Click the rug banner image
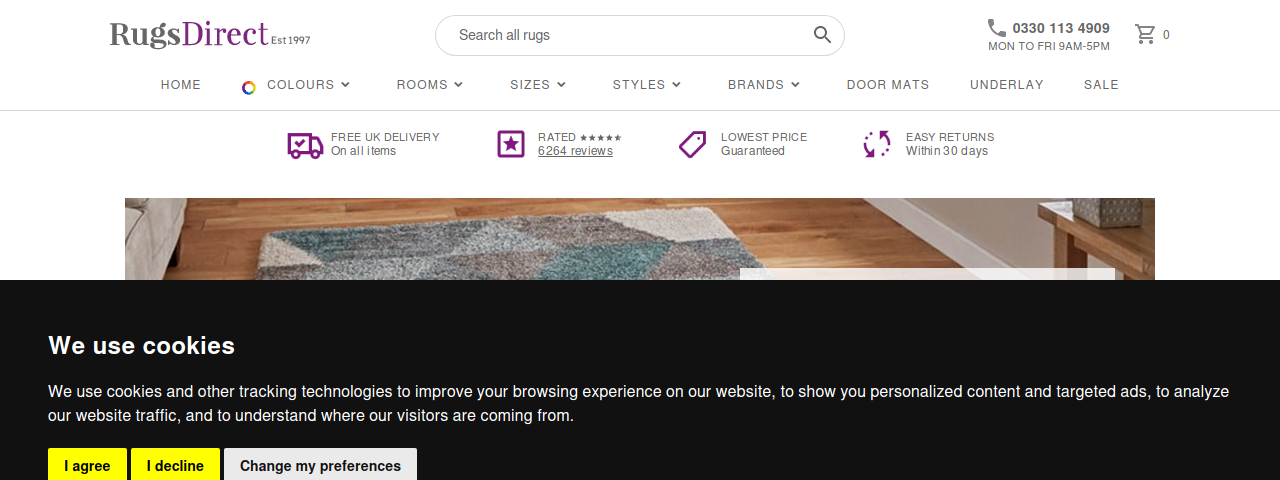The height and width of the screenshot is (480, 1280). pos(640,239)
